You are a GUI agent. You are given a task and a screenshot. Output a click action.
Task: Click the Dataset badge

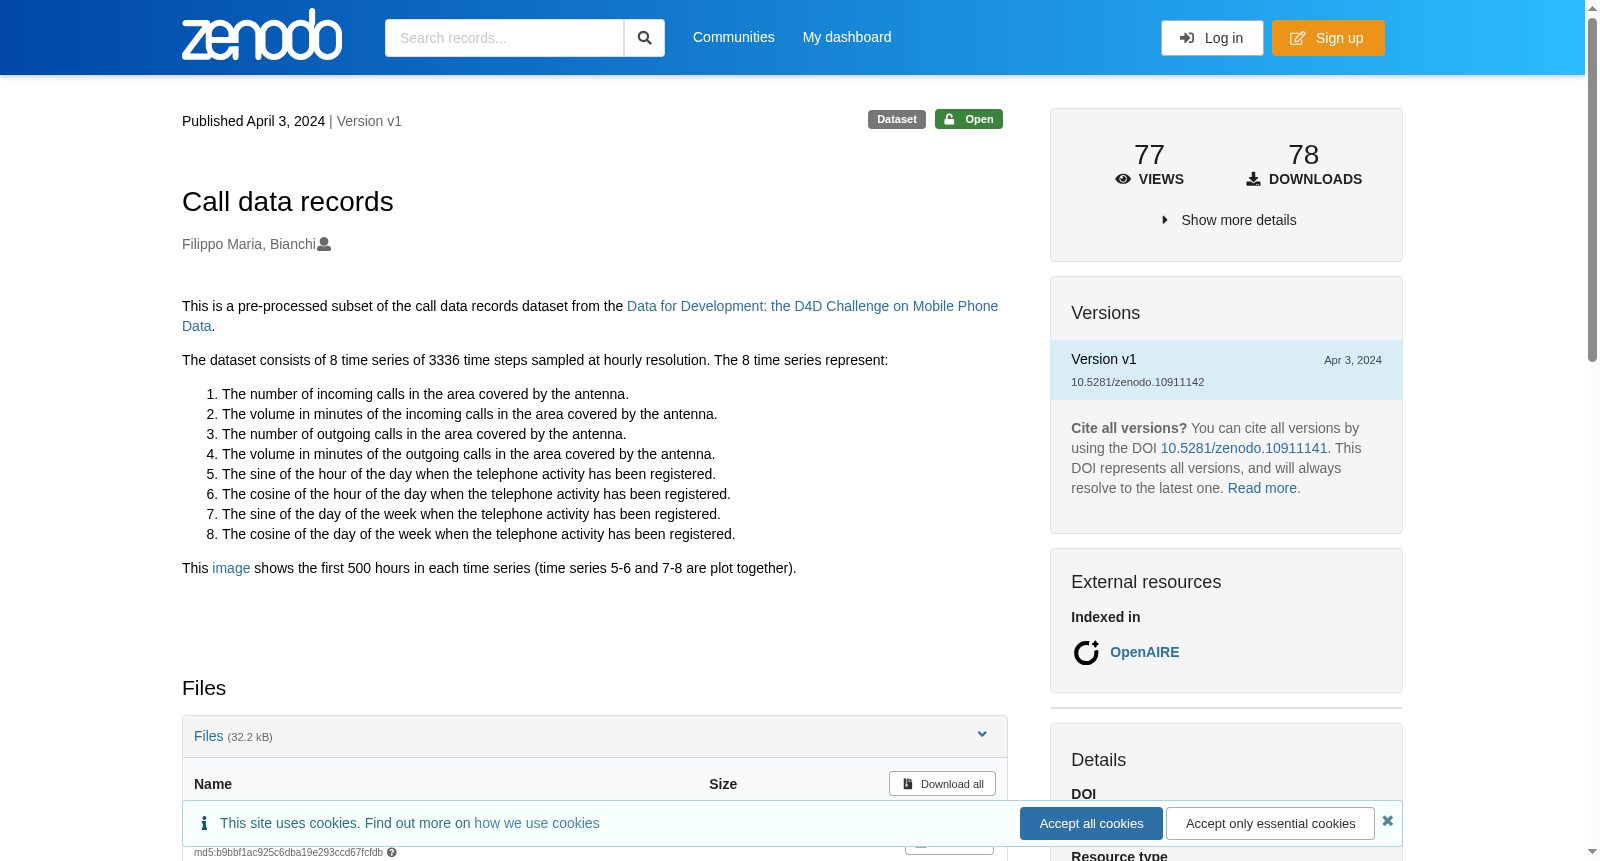[x=897, y=119]
